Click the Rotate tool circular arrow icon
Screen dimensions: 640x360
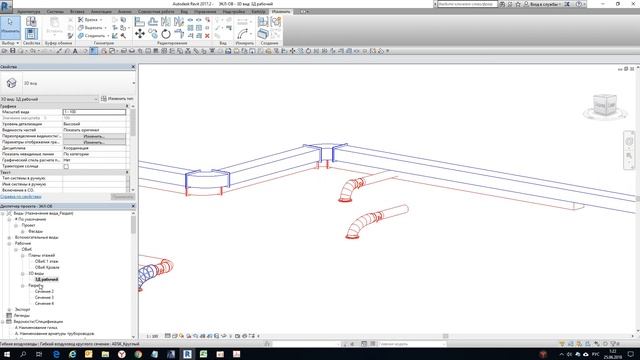tap(166, 34)
